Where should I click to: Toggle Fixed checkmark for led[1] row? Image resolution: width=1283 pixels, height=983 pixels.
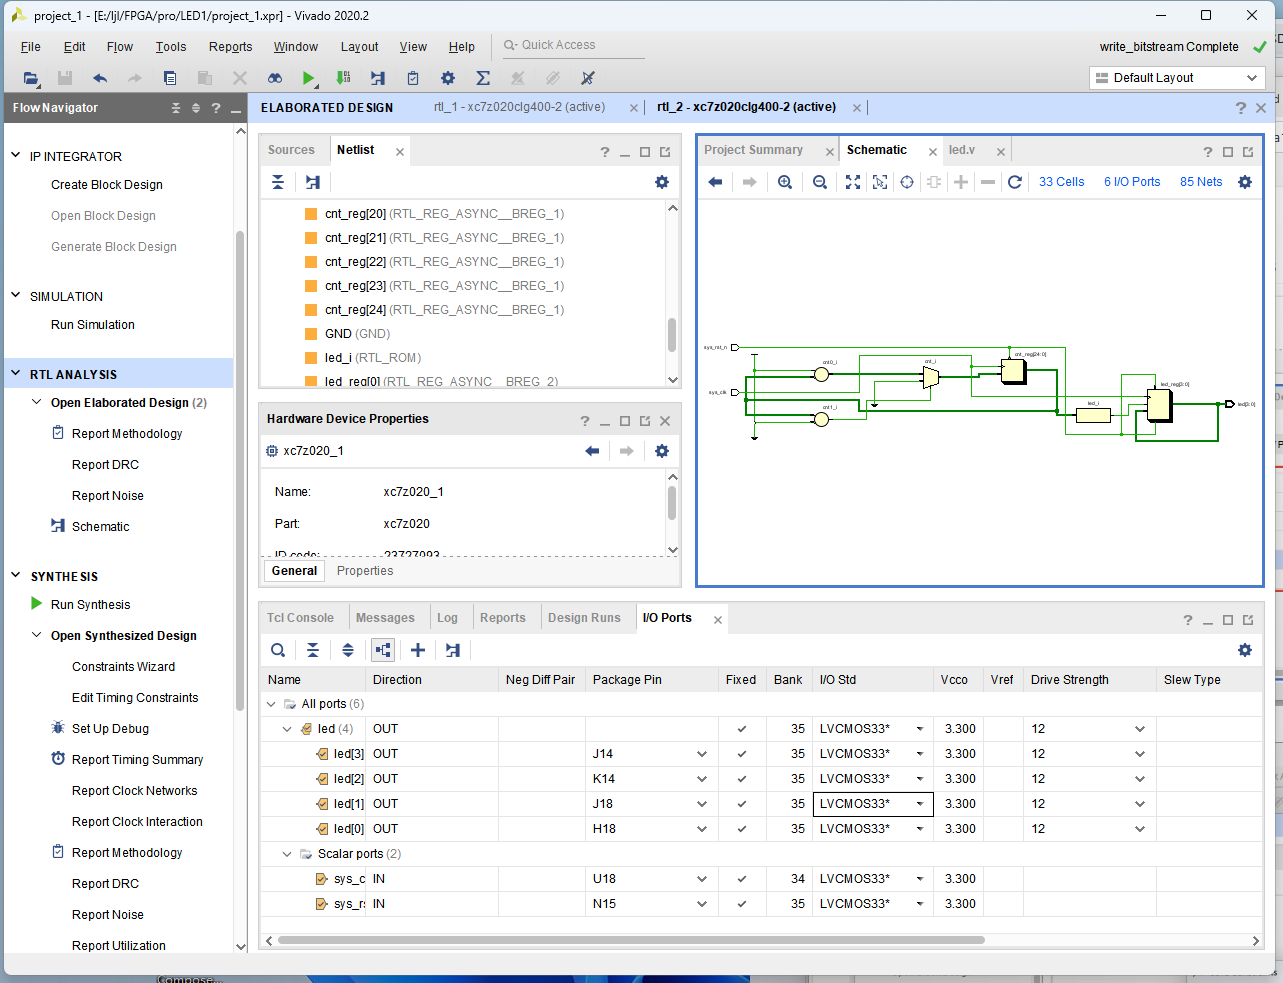[x=741, y=804]
